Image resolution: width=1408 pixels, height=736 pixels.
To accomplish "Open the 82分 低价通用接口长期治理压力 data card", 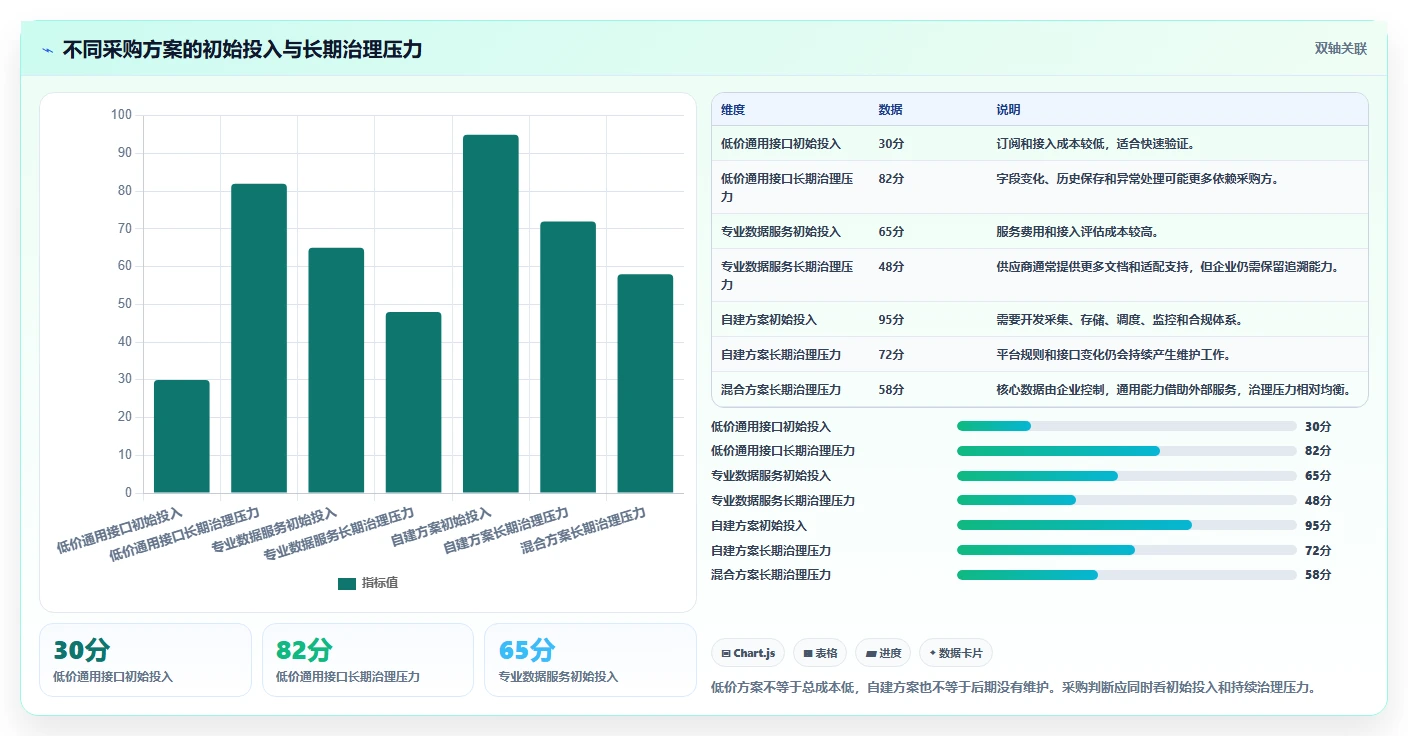I will point(368,660).
